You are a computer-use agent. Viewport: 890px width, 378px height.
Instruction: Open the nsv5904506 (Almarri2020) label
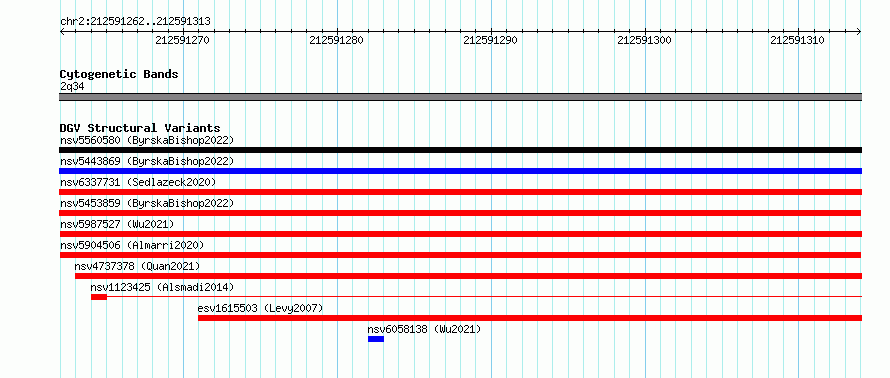pyautogui.click(x=132, y=245)
